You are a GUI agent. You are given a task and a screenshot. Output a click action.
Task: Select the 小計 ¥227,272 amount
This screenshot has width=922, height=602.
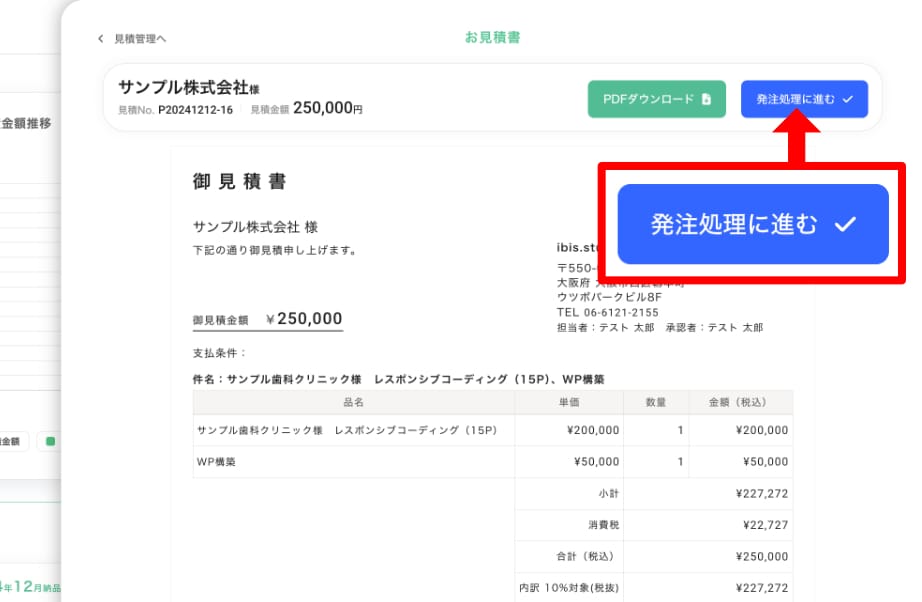tap(761, 494)
